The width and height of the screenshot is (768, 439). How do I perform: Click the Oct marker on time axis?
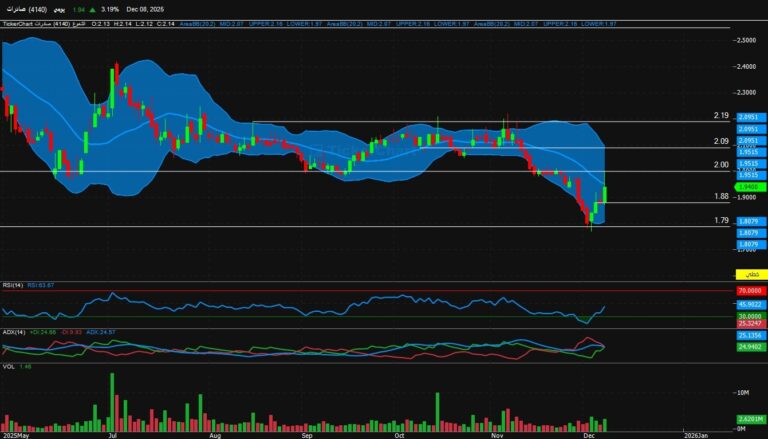click(x=400, y=435)
